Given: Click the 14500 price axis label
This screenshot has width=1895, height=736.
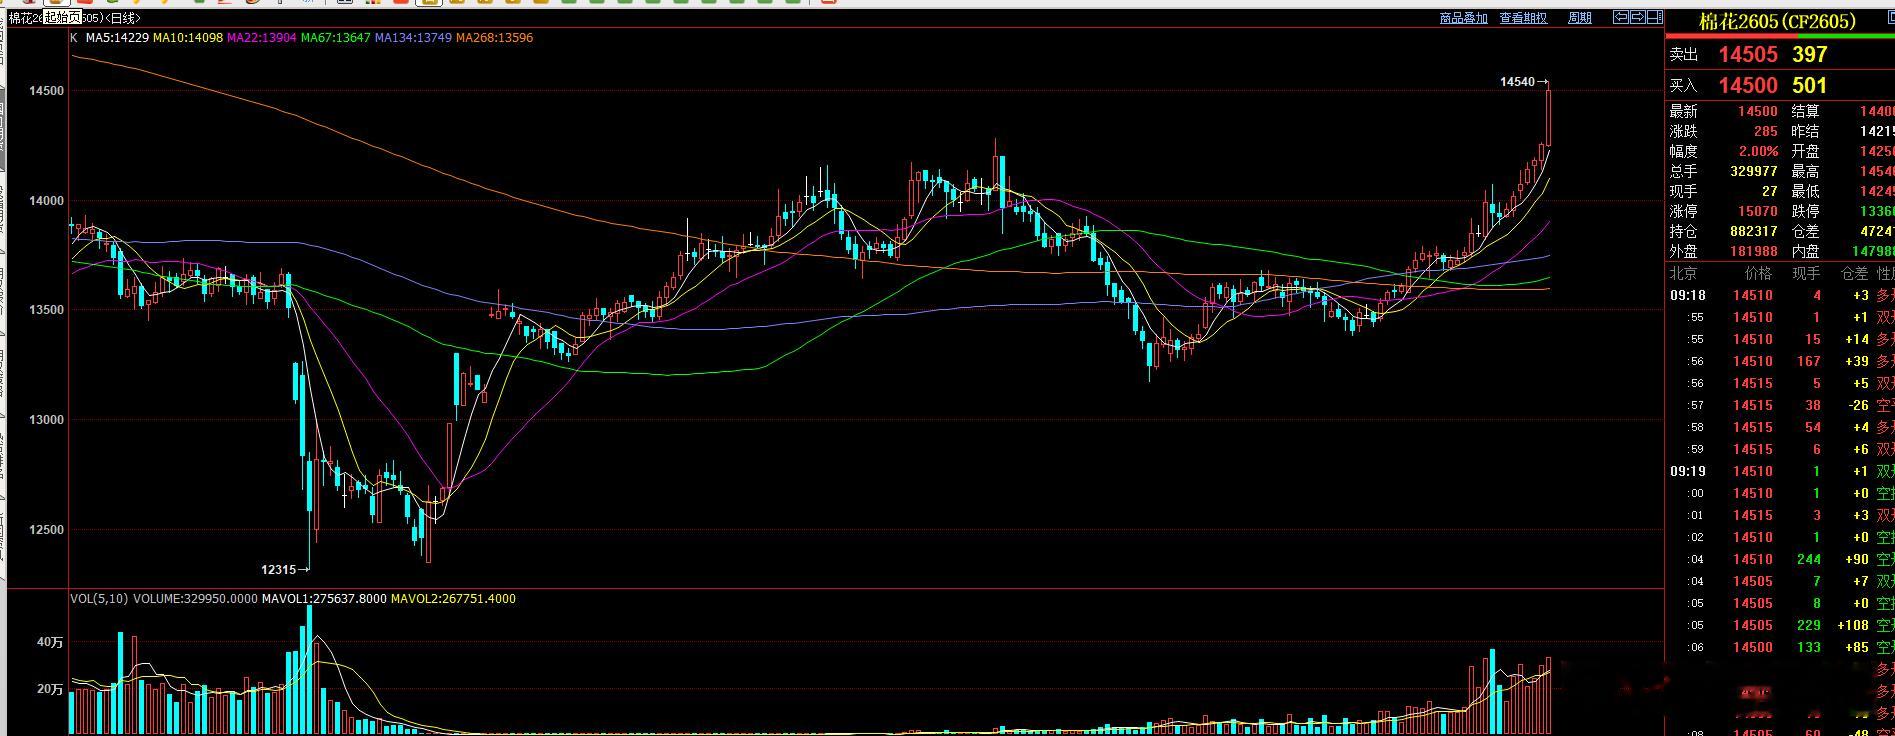Looking at the screenshot, I should (x=46, y=91).
